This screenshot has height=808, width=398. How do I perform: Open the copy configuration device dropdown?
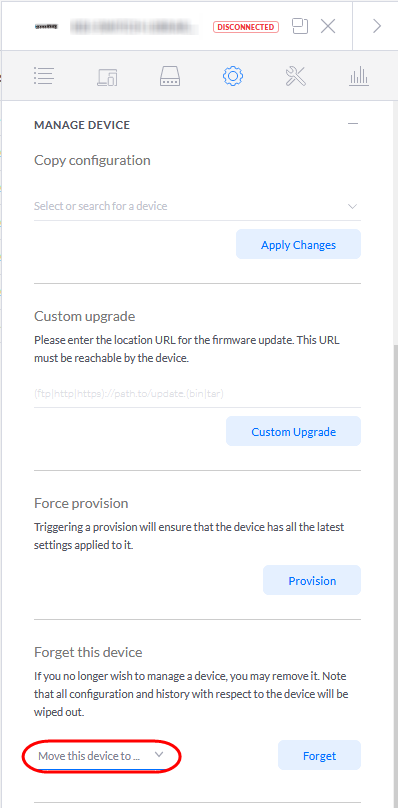tap(197, 206)
